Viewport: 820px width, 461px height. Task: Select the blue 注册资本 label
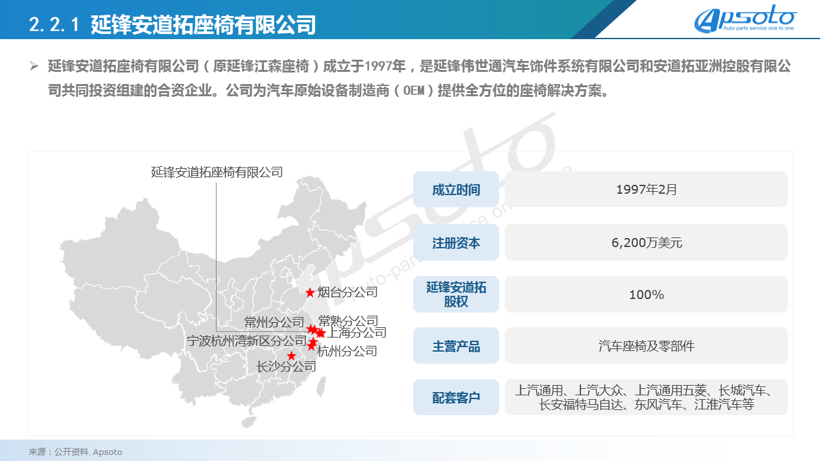tap(456, 242)
